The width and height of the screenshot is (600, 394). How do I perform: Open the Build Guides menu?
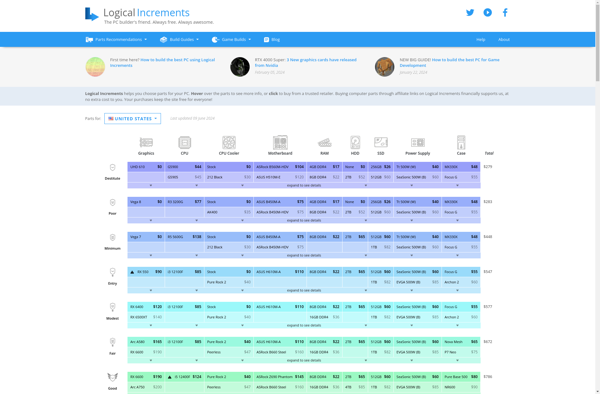point(179,39)
